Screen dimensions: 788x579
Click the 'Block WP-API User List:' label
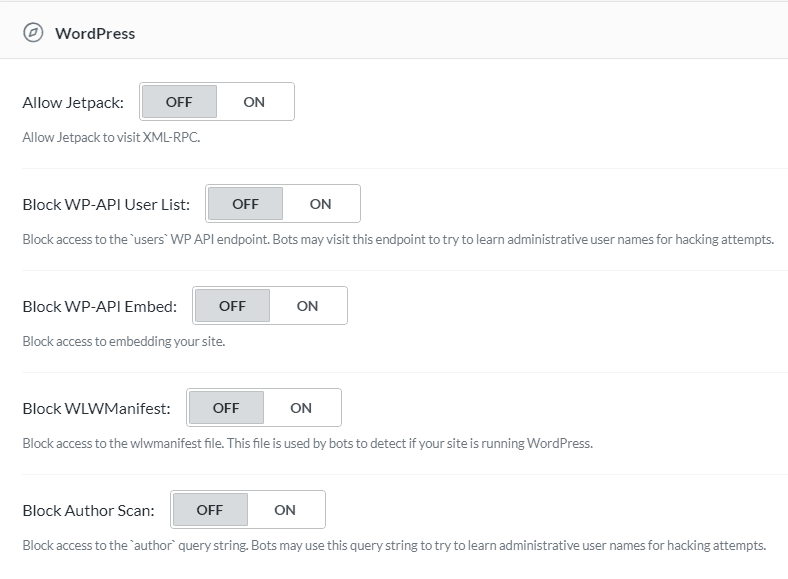[106, 205]
